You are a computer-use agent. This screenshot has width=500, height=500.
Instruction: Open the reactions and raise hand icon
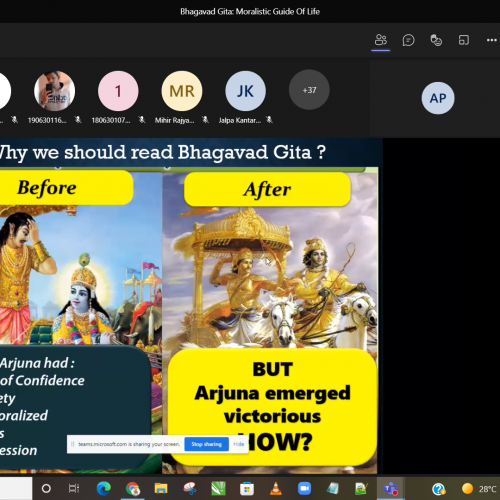point(436,40)
